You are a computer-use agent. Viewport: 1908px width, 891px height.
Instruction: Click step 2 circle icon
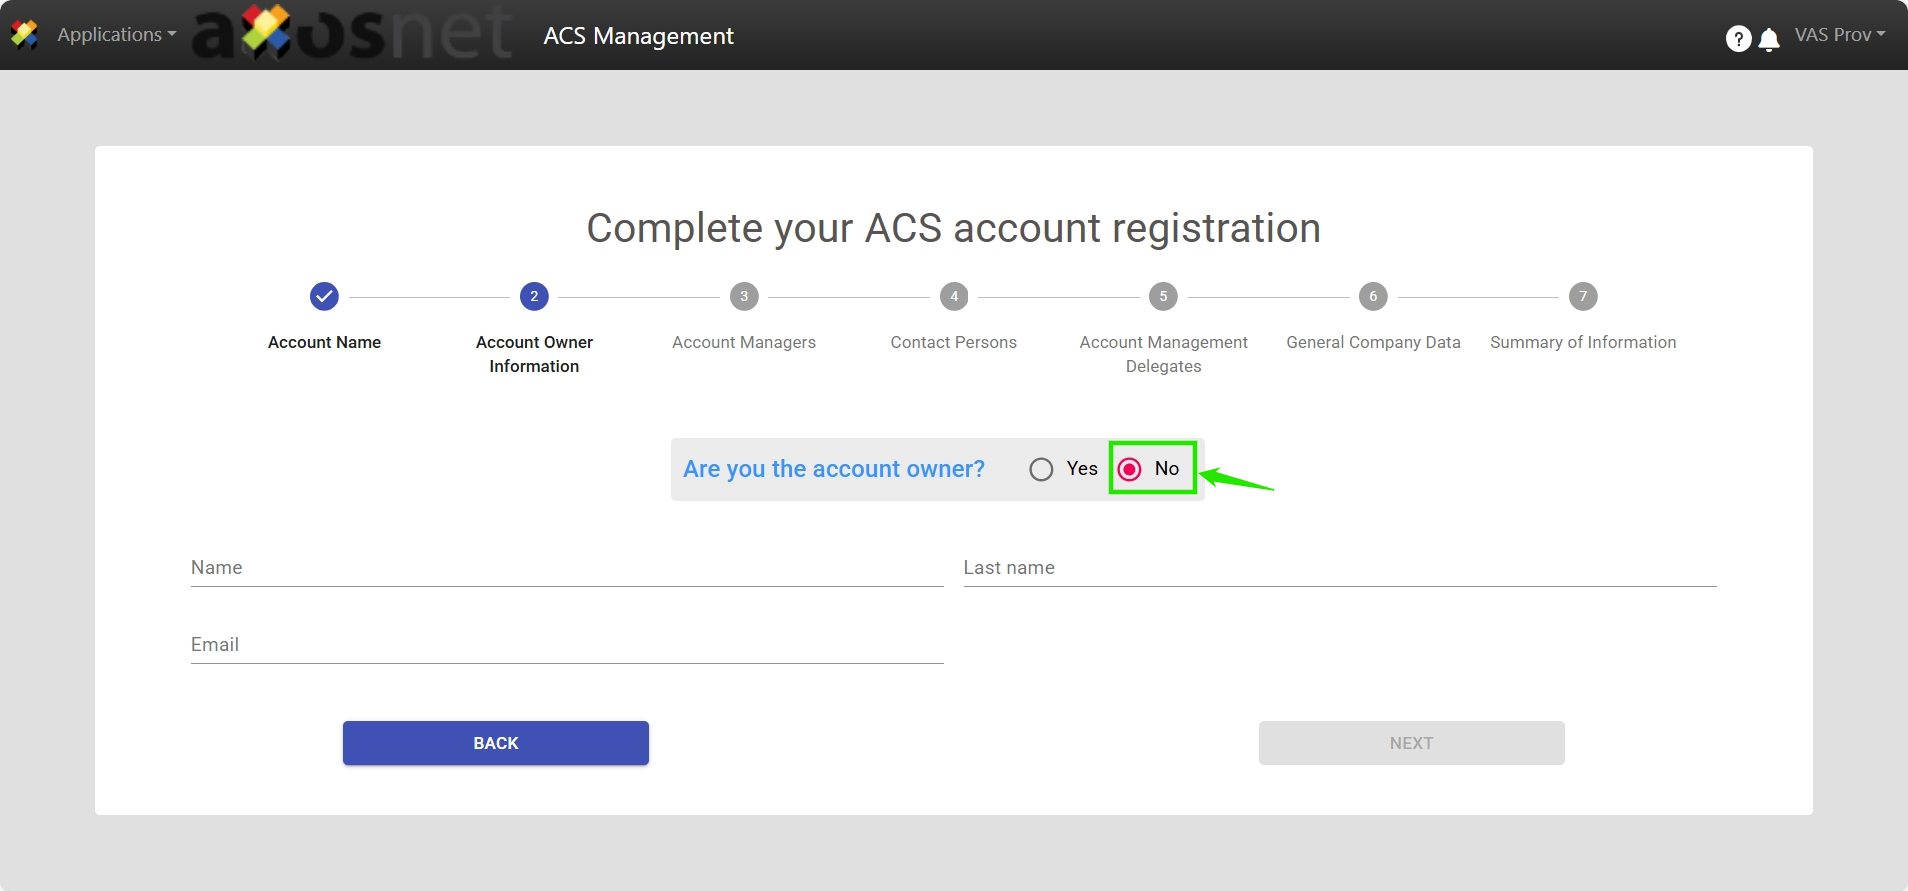pos(534,296)
